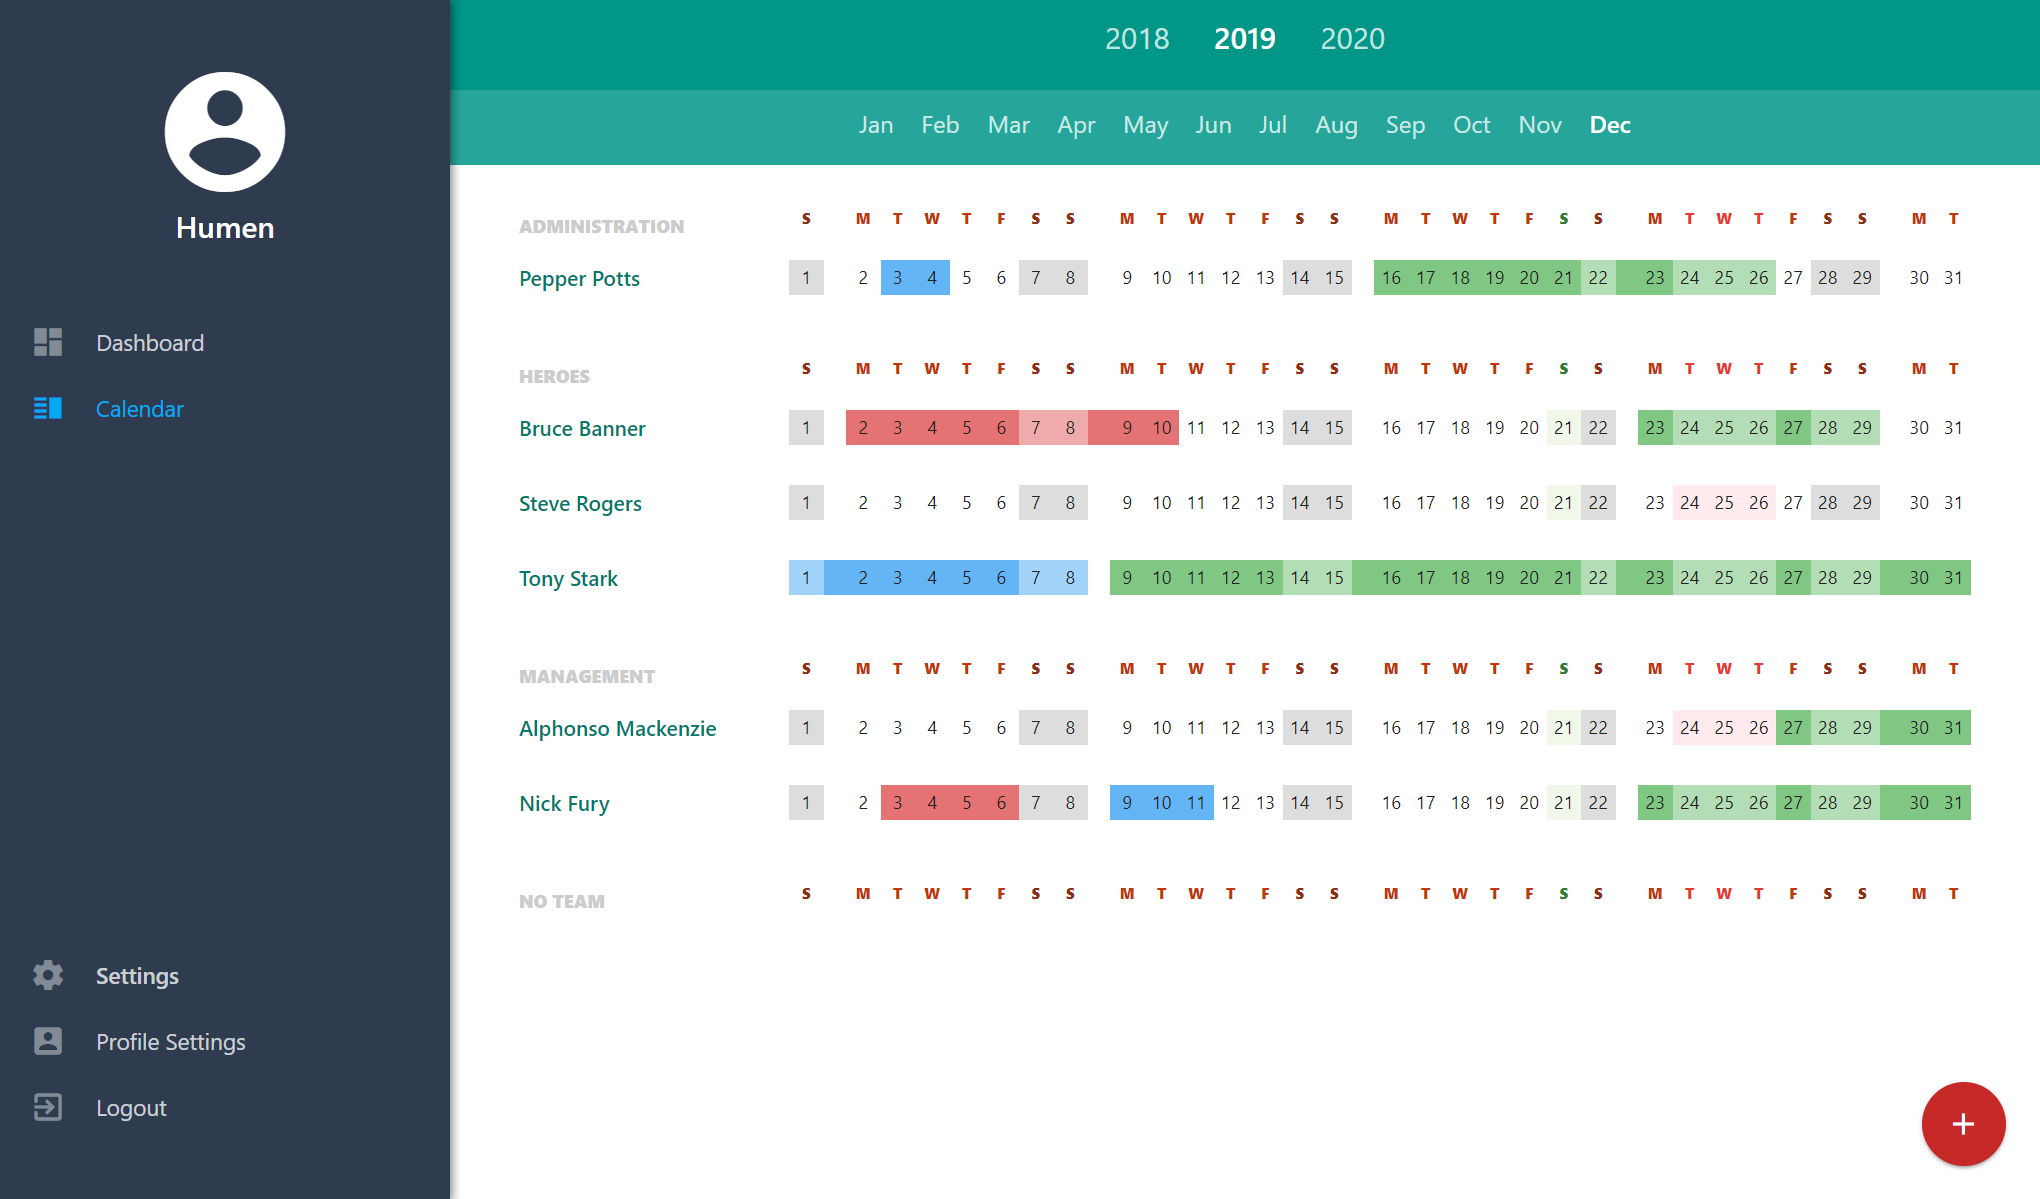Open Bruce Banner's employee page
Viewport: 2040px width, 1199px height.
pos(582,428)
